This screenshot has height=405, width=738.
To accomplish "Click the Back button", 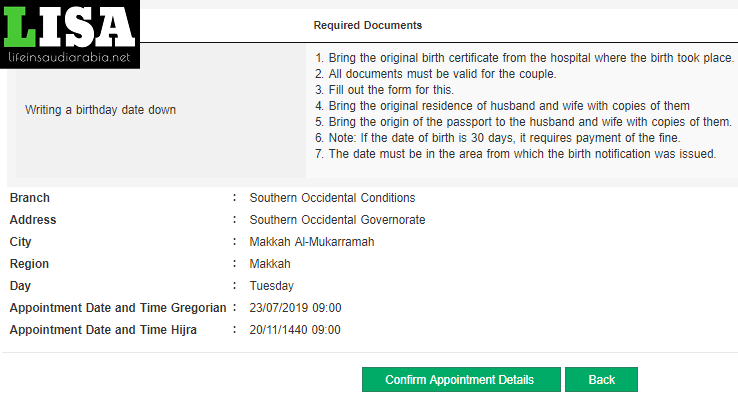I will (601, 380).
